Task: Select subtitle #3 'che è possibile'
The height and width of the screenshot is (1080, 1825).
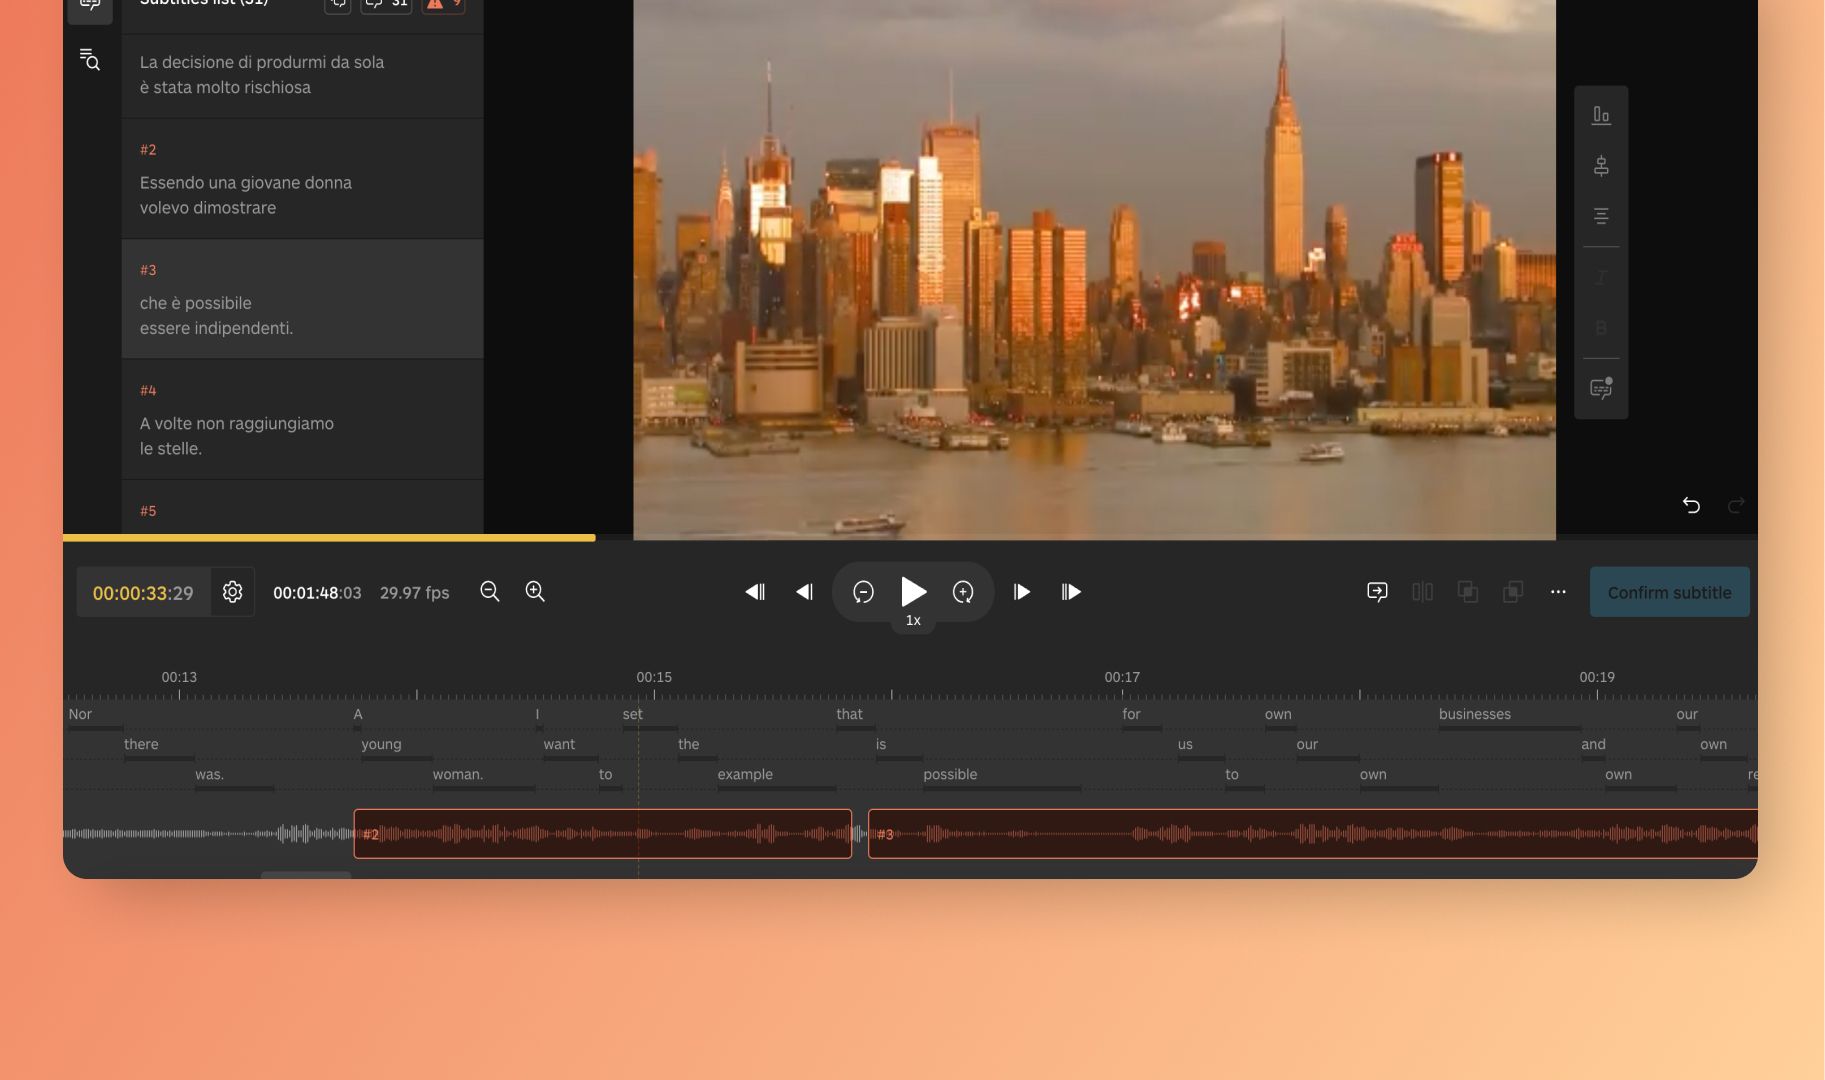Action: 302,299
